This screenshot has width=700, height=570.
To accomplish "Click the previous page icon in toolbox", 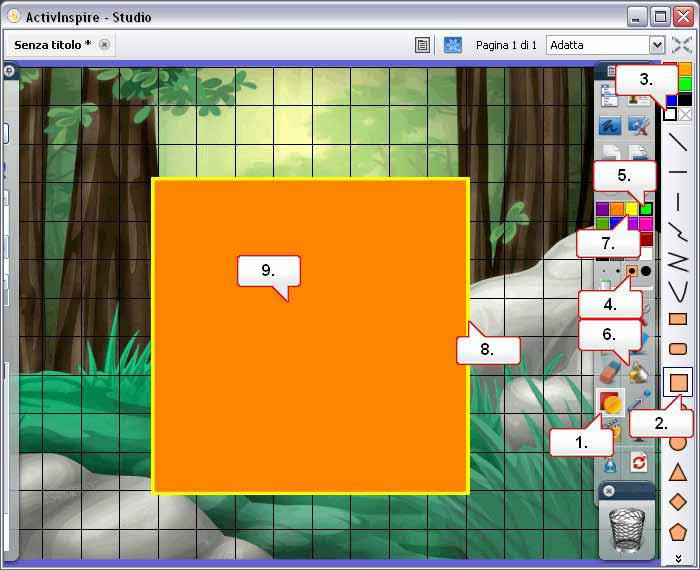I will pos(610,152).
